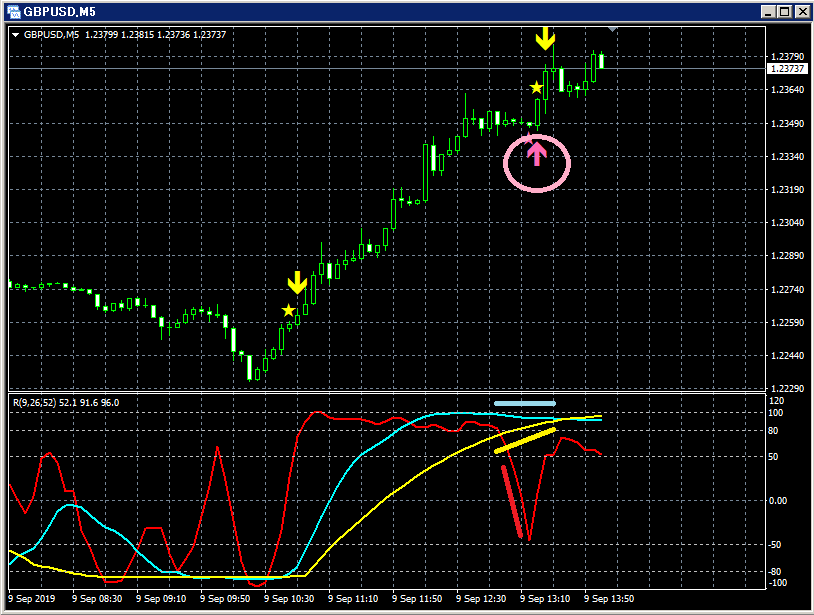Click the R(9,26,52) indicator label
Screen dimensions: 814x615
click(66, 403)
